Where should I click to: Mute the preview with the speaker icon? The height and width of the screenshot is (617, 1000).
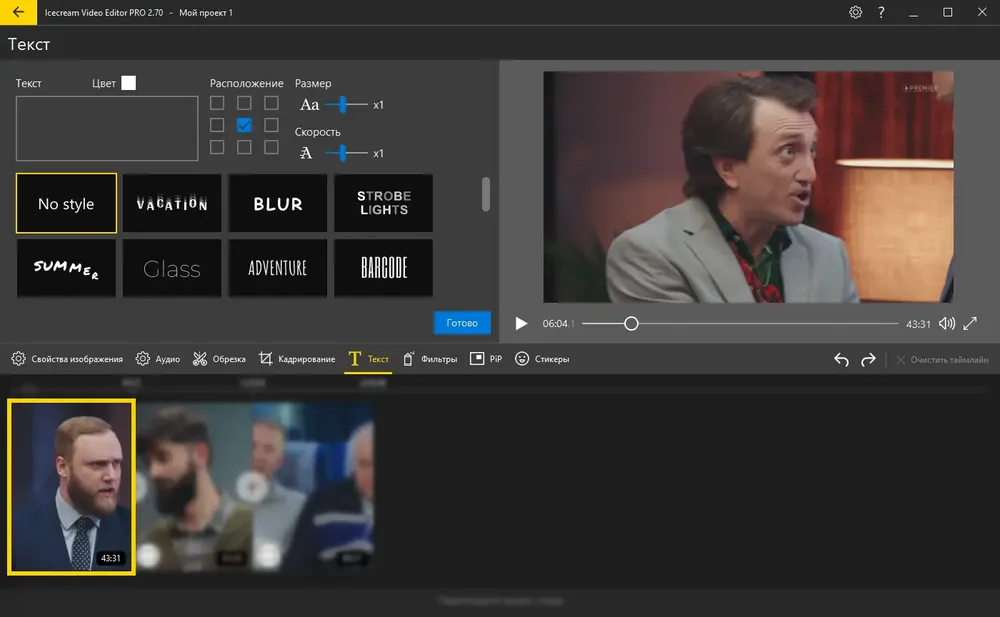947,323
